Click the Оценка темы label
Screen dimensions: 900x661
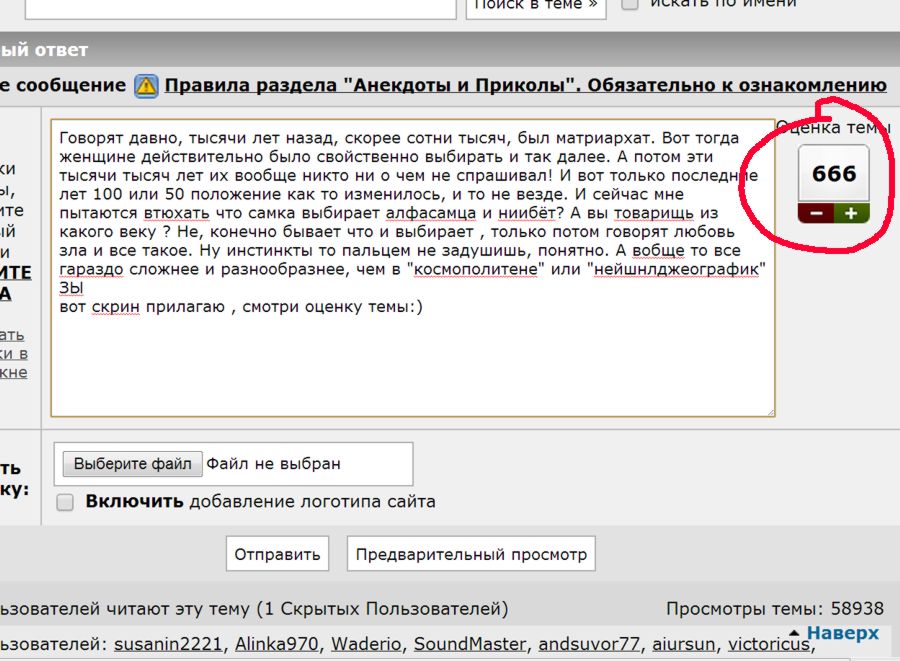(x=833, y=127)
